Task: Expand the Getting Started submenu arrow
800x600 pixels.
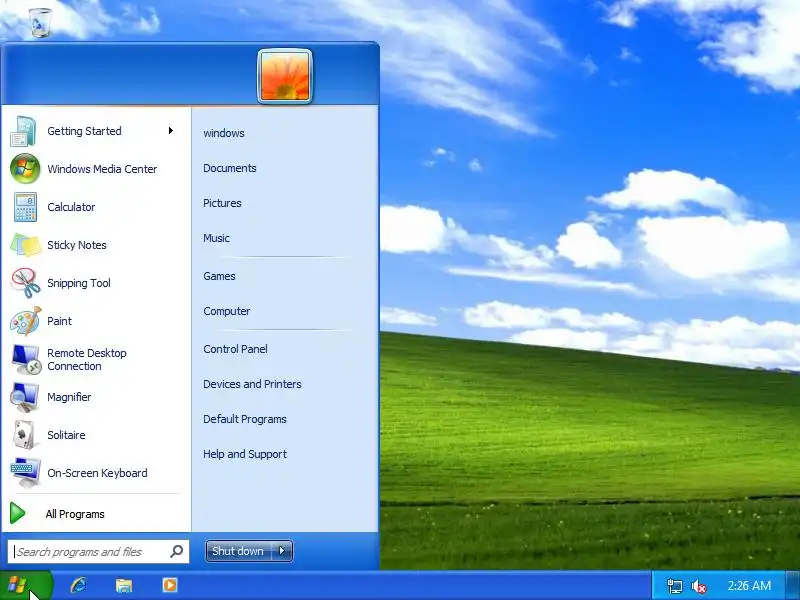Action: click(x=171, y=131)
